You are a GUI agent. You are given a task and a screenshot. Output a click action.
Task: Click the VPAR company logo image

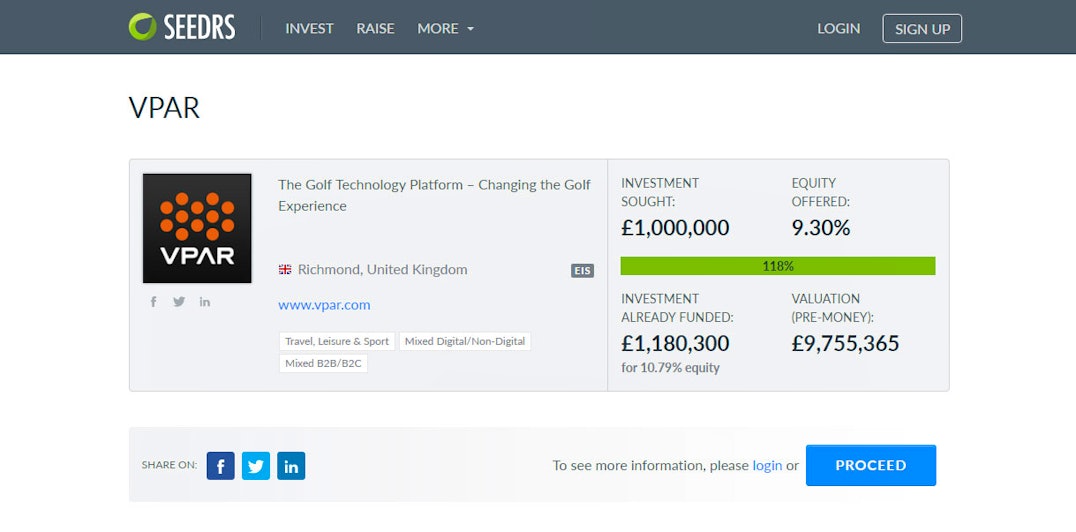click(197, 228)
